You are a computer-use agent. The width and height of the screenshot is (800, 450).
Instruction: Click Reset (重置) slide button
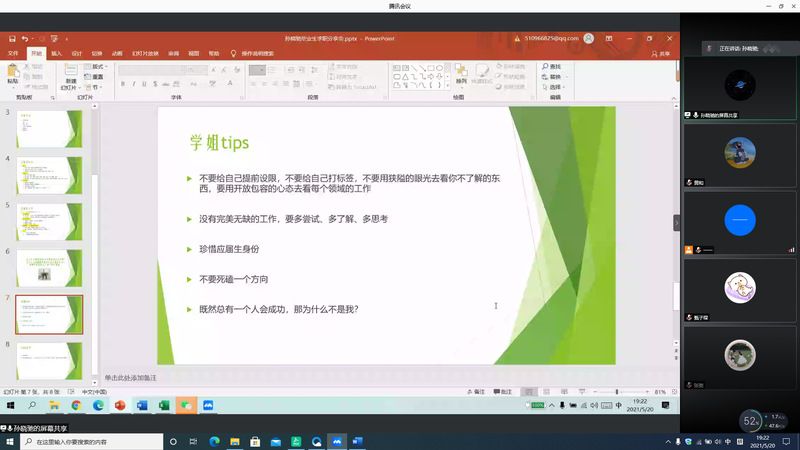[x=94, y=77]
